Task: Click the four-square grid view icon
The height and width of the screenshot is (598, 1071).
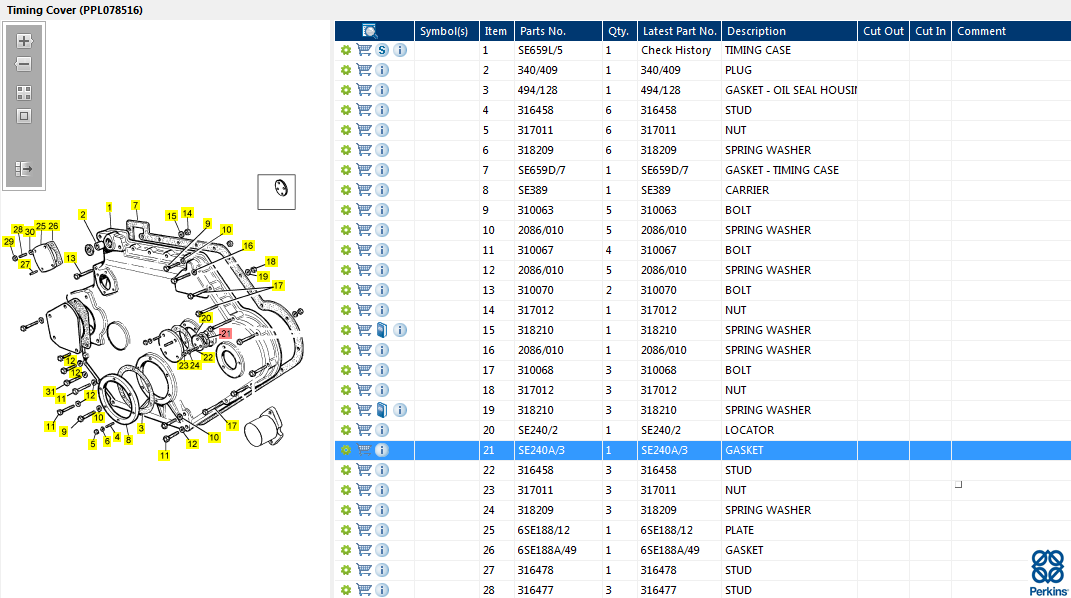Action: point(24,92)
